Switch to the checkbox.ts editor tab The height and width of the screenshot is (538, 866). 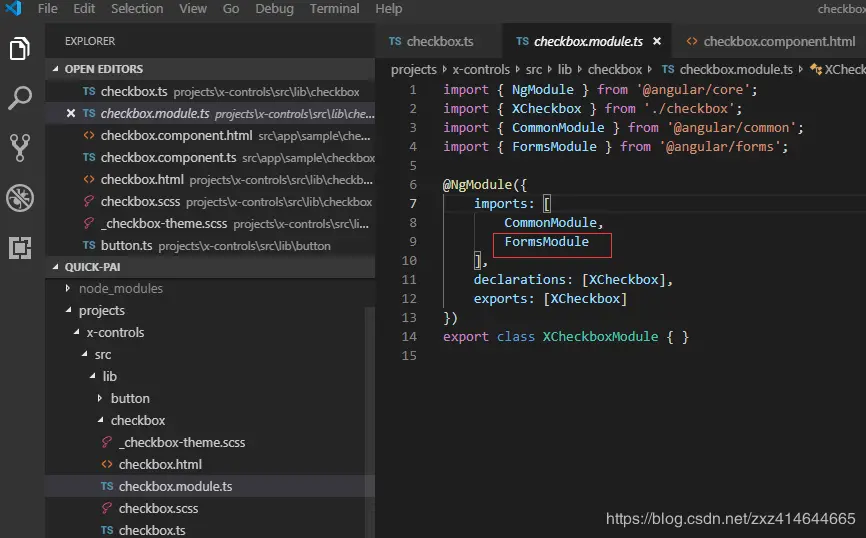pos(439,41)
